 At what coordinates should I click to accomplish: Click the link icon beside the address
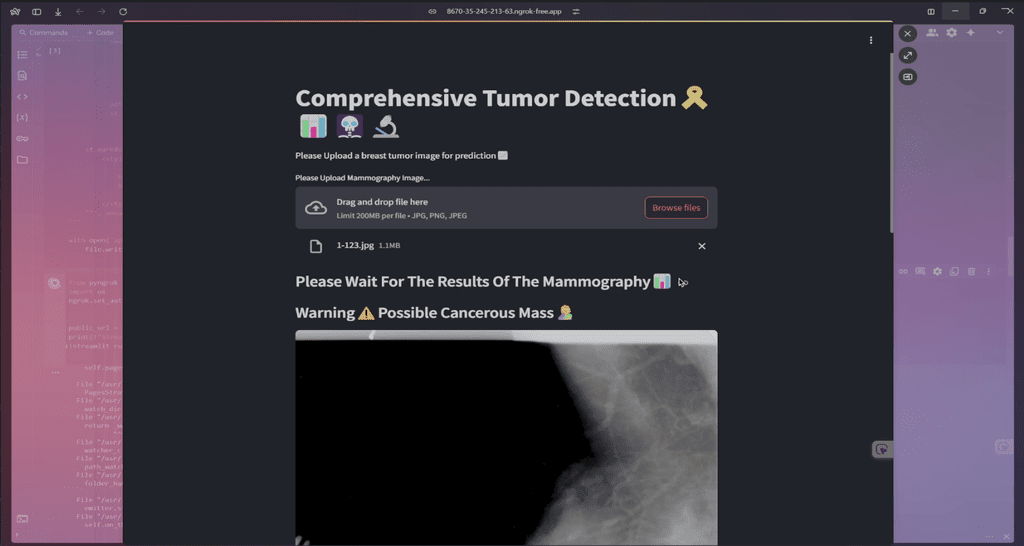(x=432, y=12)
